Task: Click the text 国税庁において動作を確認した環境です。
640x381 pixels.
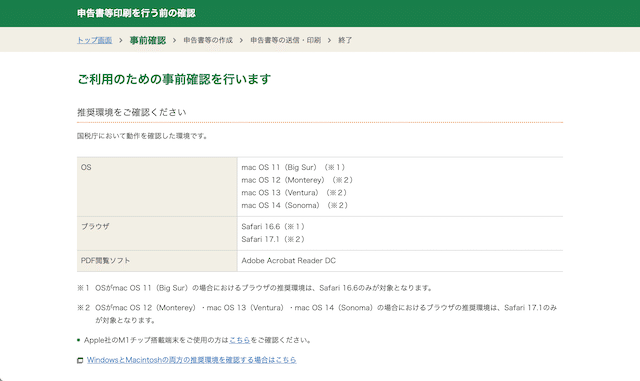Action: point(142,136)
